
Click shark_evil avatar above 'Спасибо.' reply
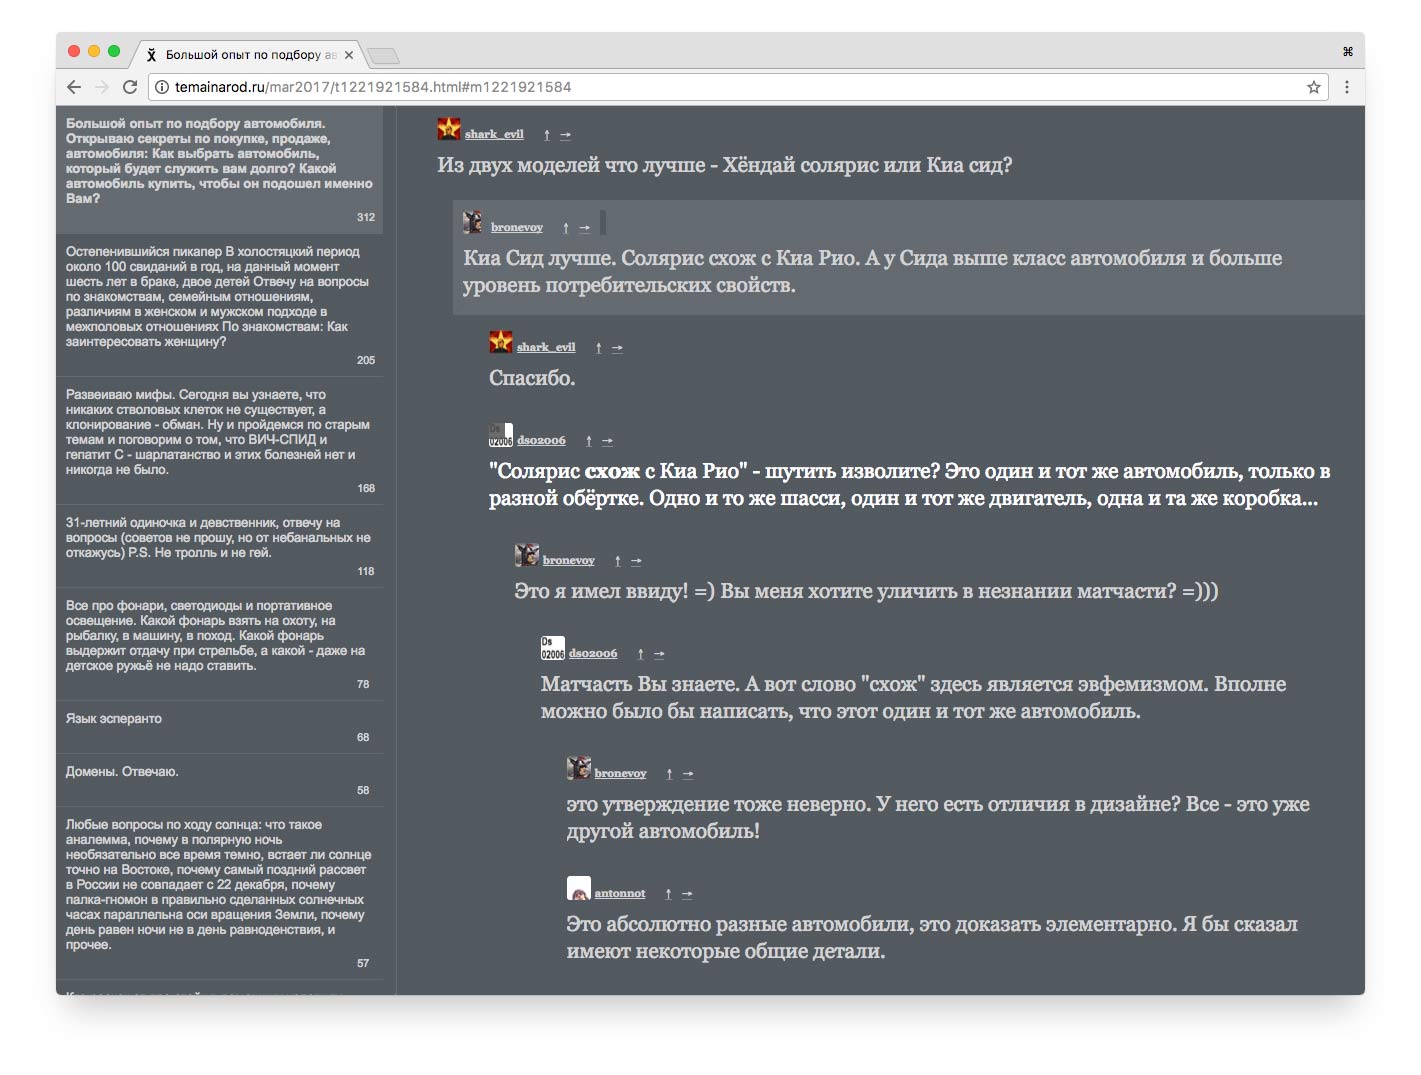tap(501, 342)
